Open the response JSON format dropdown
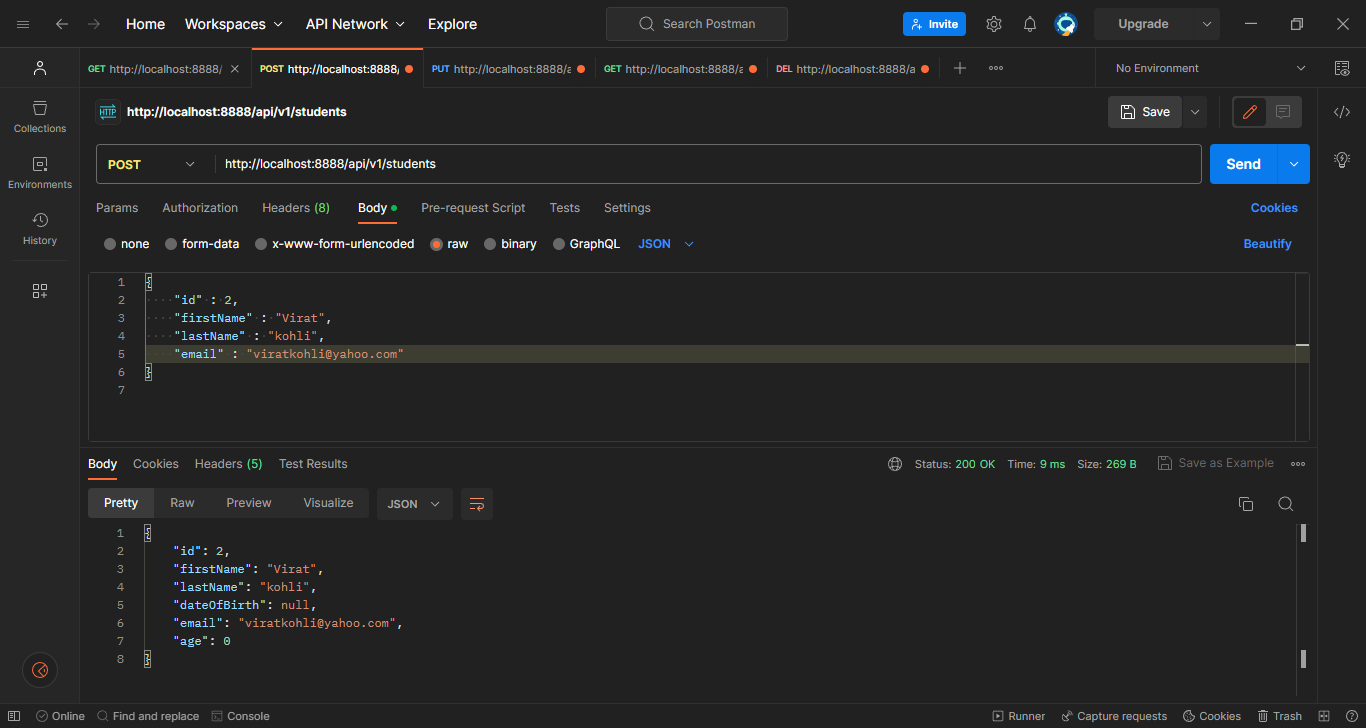 coord(414,504)
